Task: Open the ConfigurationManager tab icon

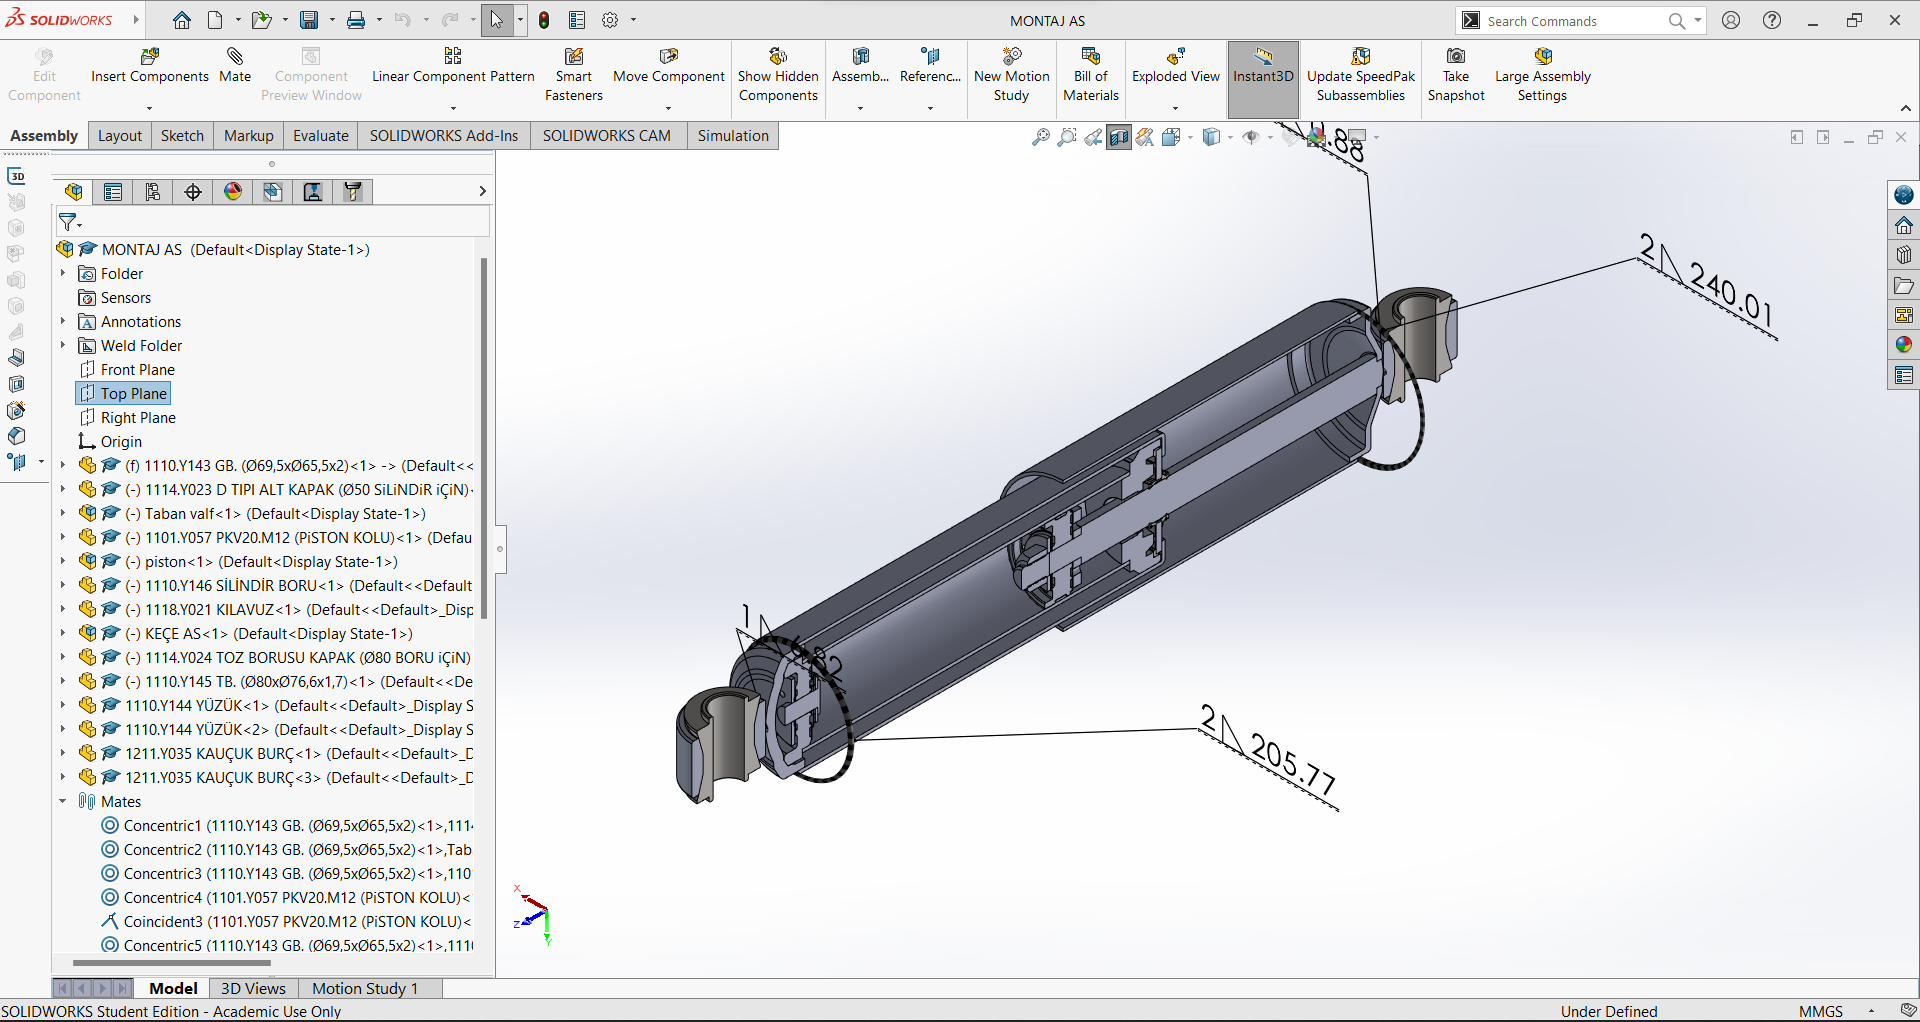Action: [x=153, y=192]
